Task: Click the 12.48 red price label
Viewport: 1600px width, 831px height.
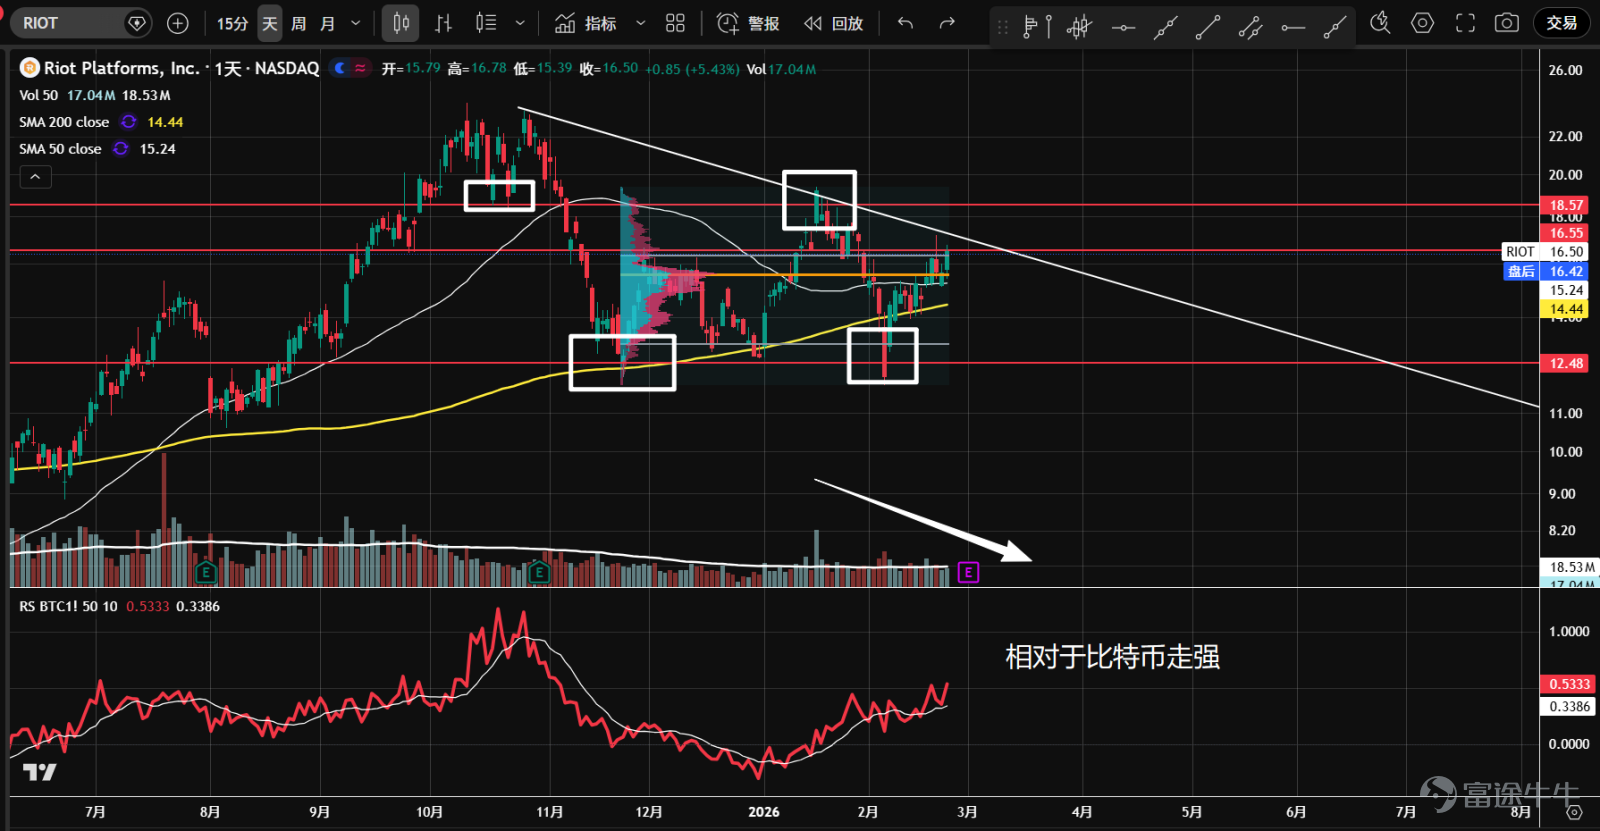Action: 1565,363
